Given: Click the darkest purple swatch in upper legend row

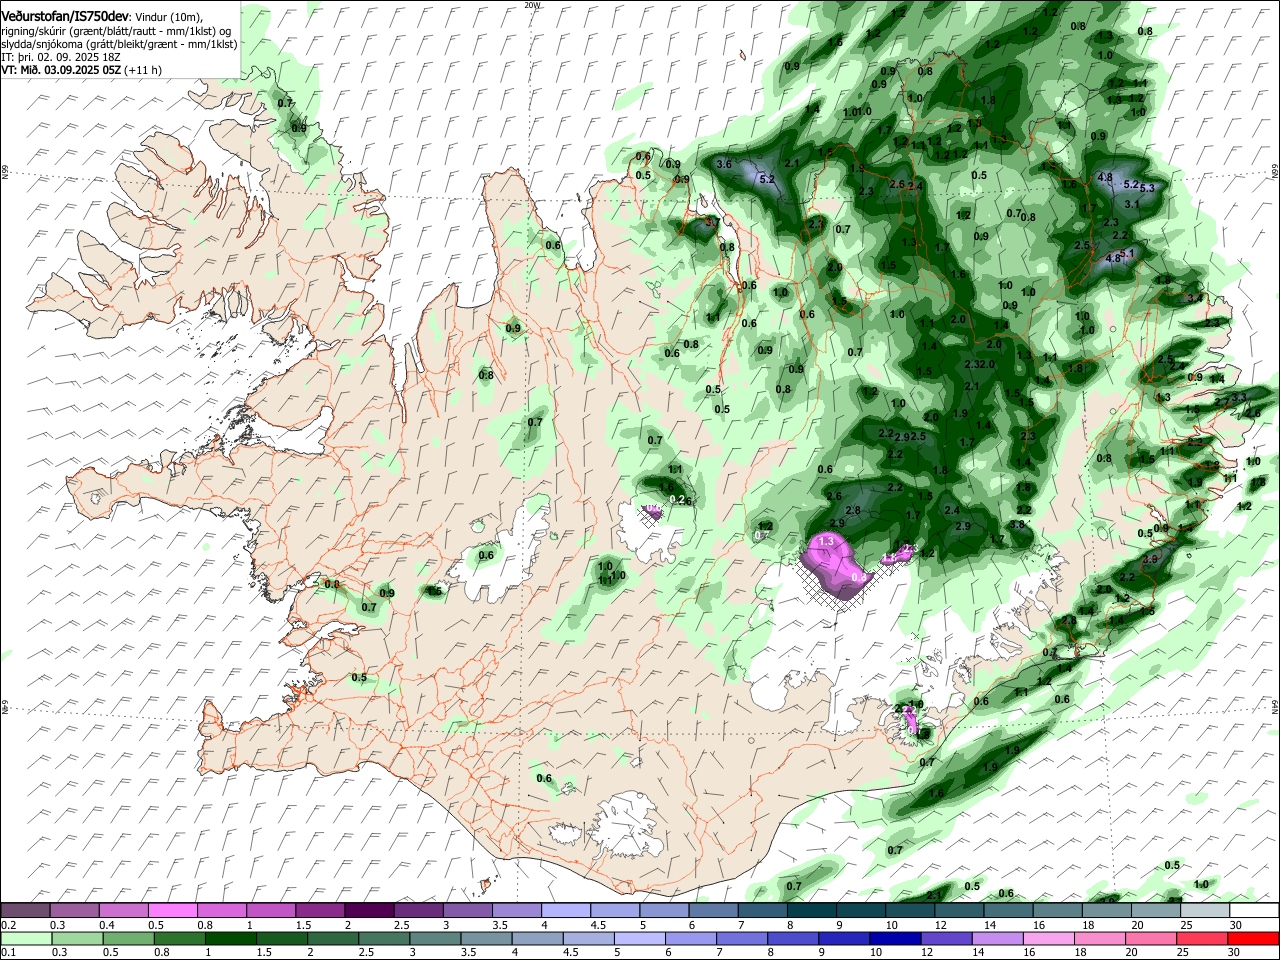Looking at the screenshot, I should tap(369, 911).
